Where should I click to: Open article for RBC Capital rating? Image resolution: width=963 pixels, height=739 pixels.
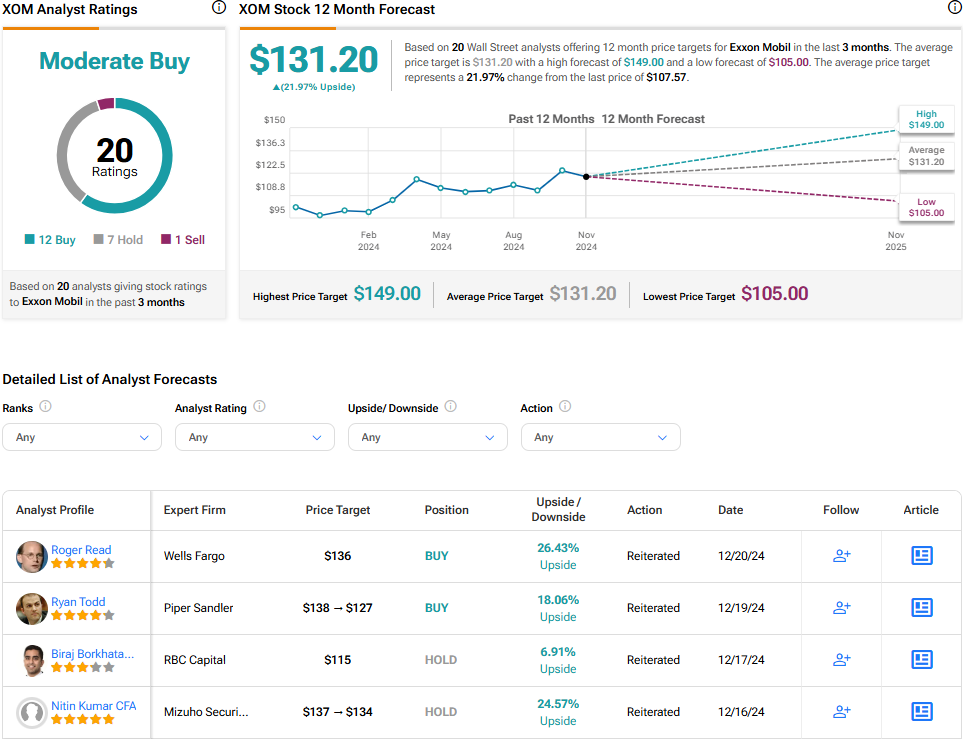coord(921,660)
